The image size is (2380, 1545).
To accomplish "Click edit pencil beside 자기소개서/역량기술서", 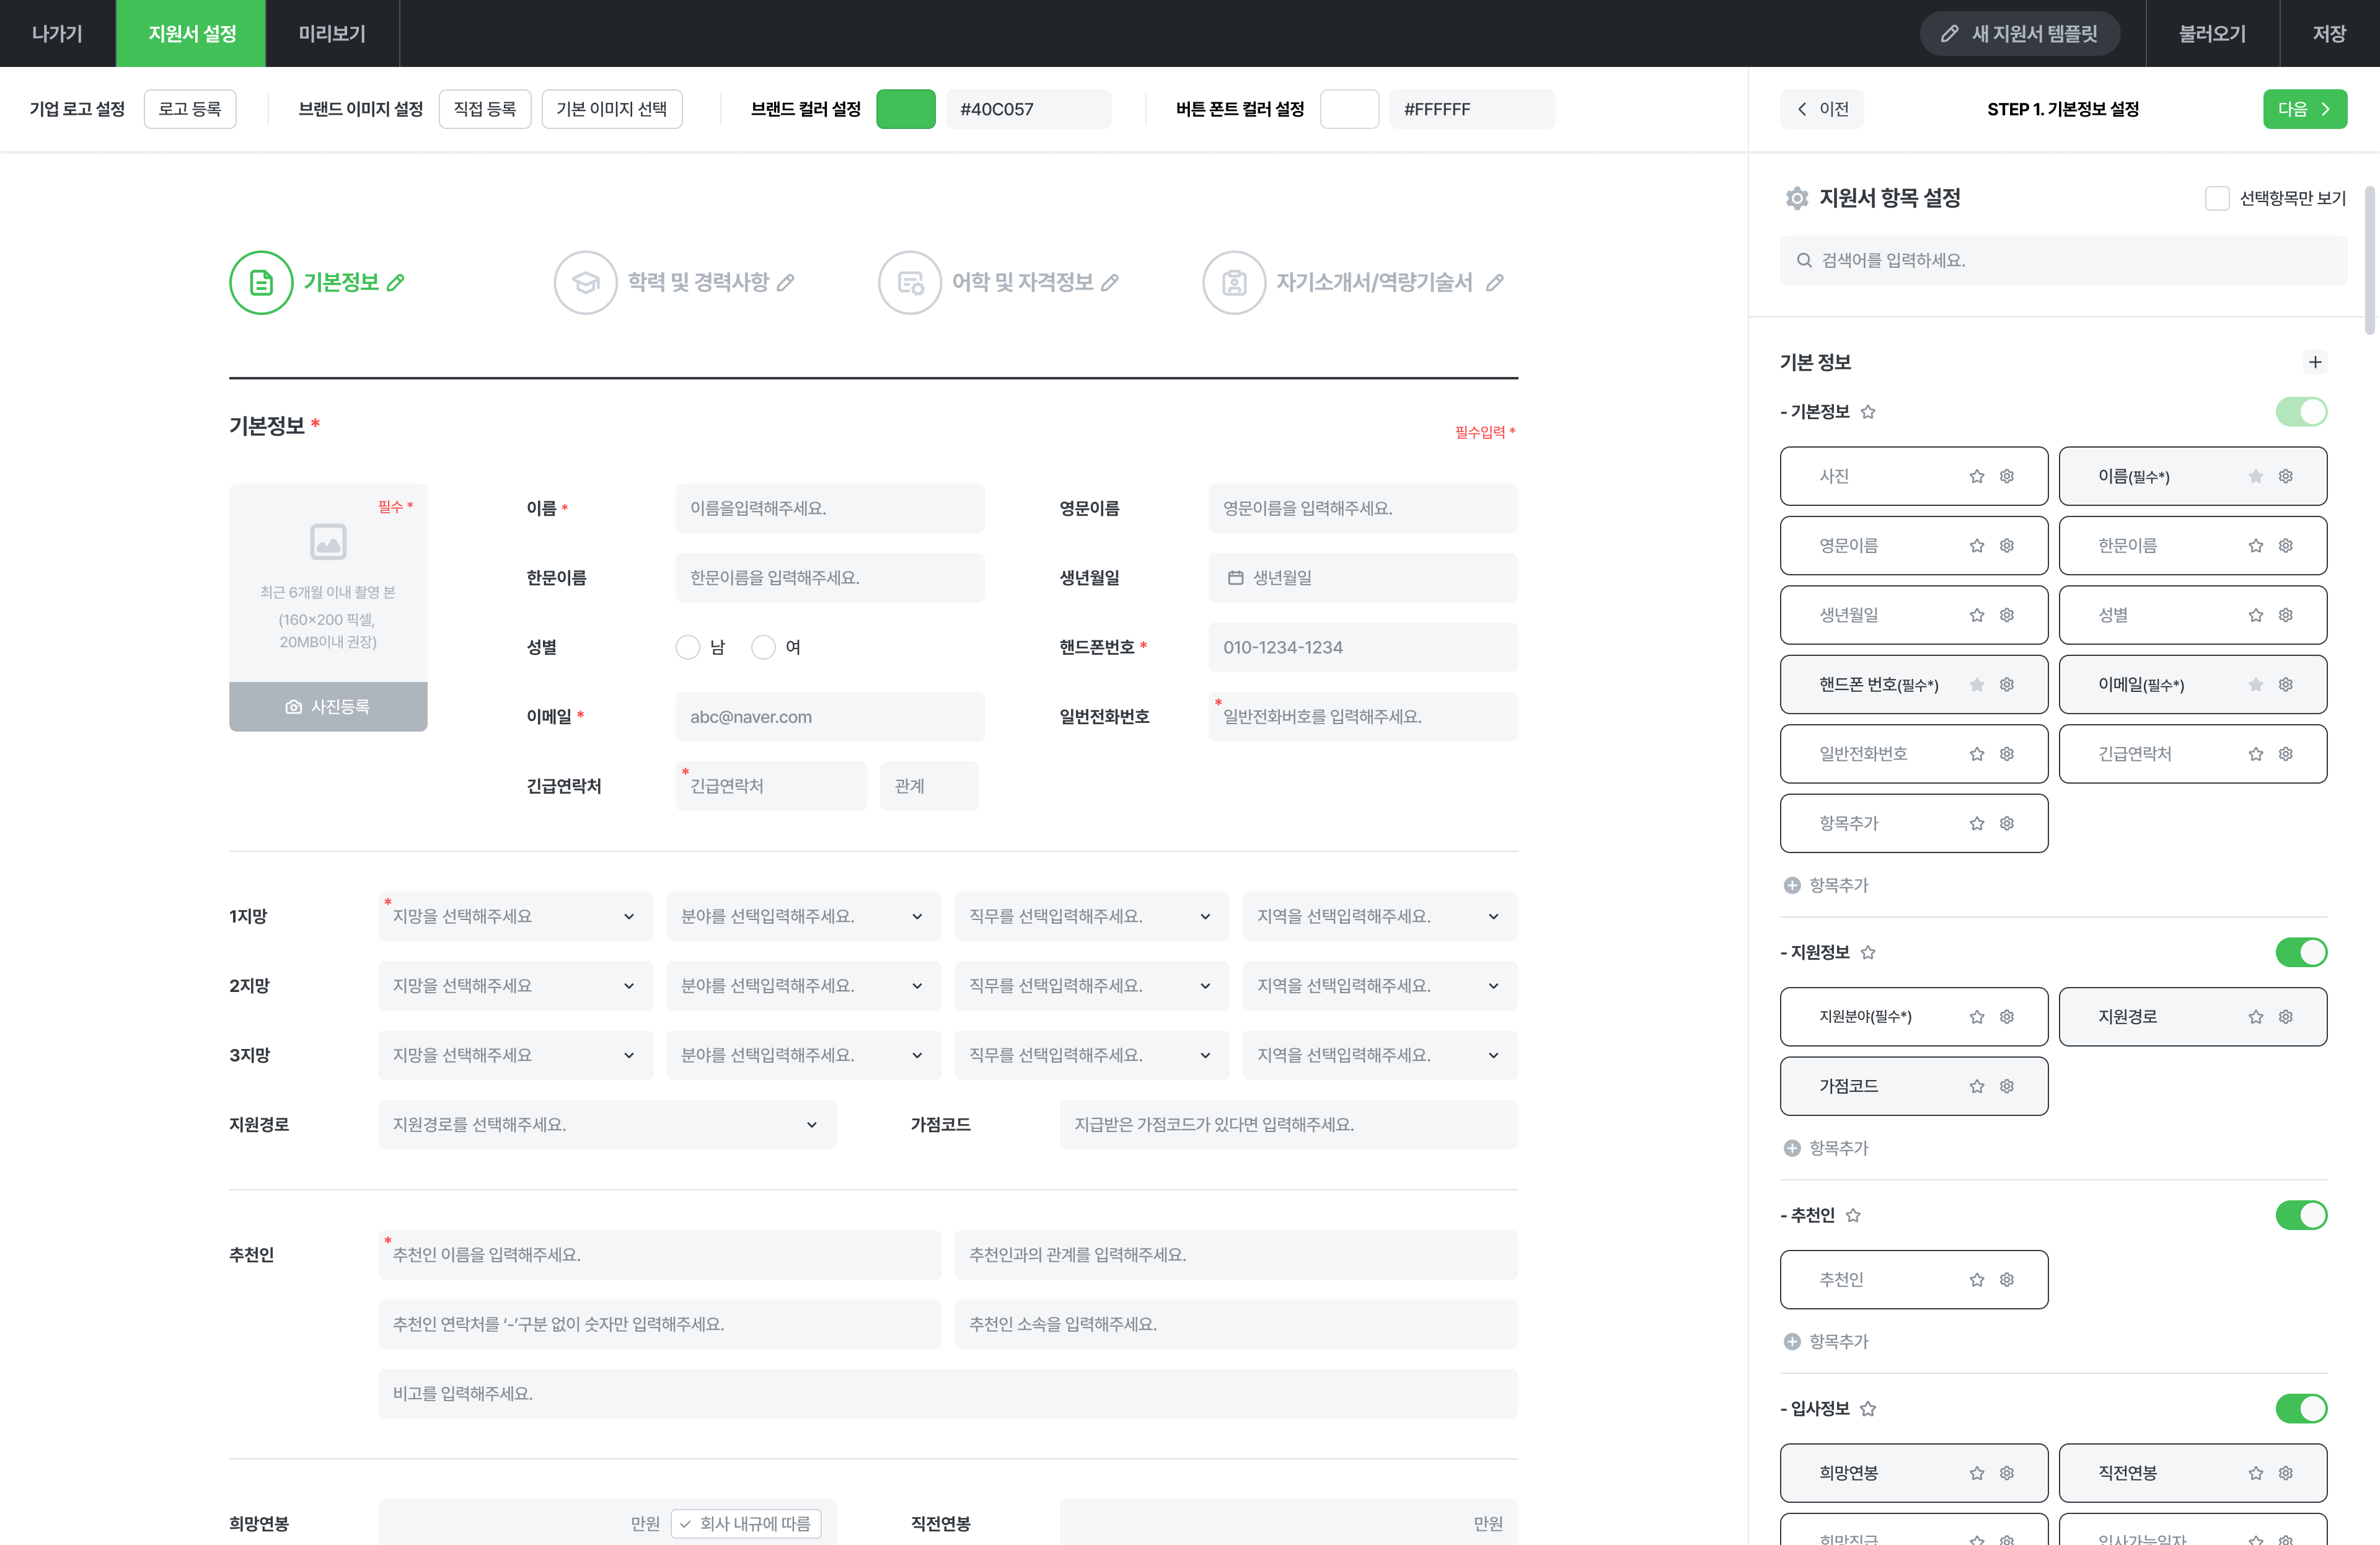I will (1494, 283).
